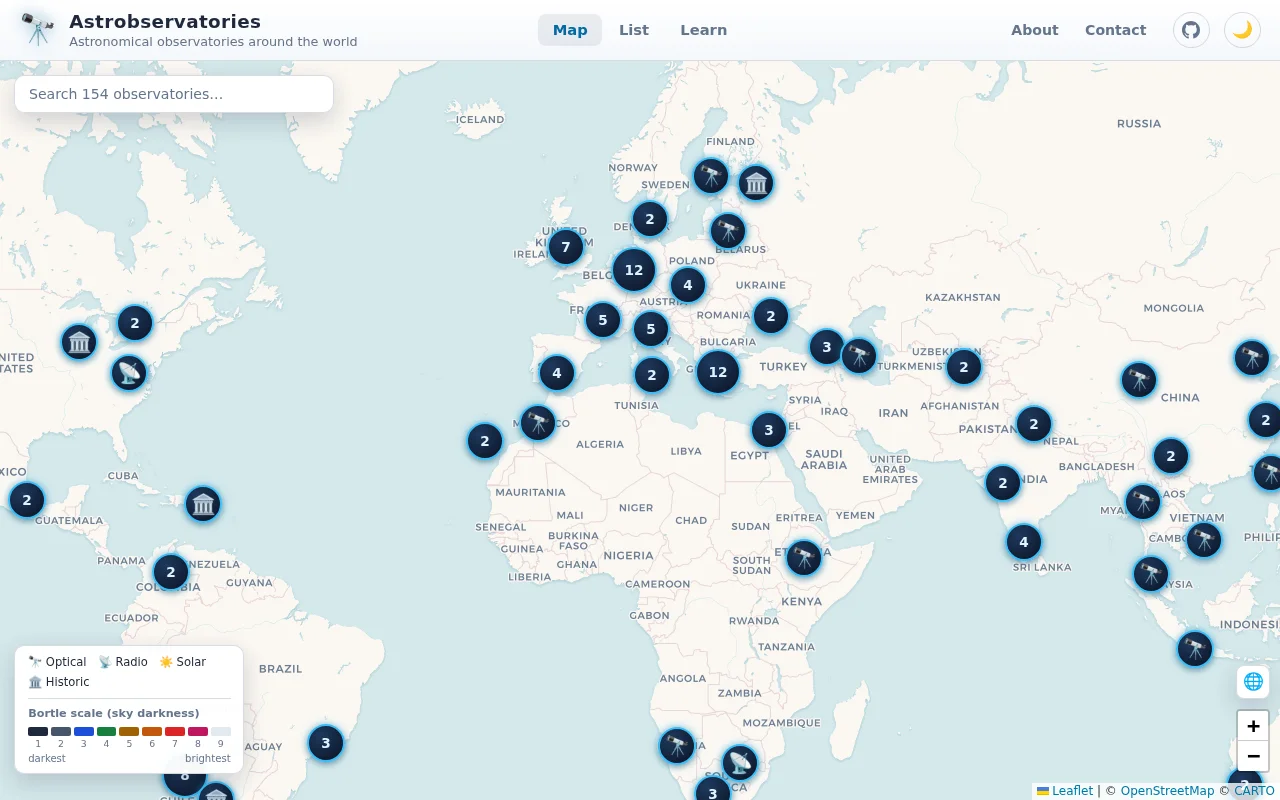Expand the 12 cluster near Greece
Image resolution: width=1280 pixels, height=800 pixels.
718,372
